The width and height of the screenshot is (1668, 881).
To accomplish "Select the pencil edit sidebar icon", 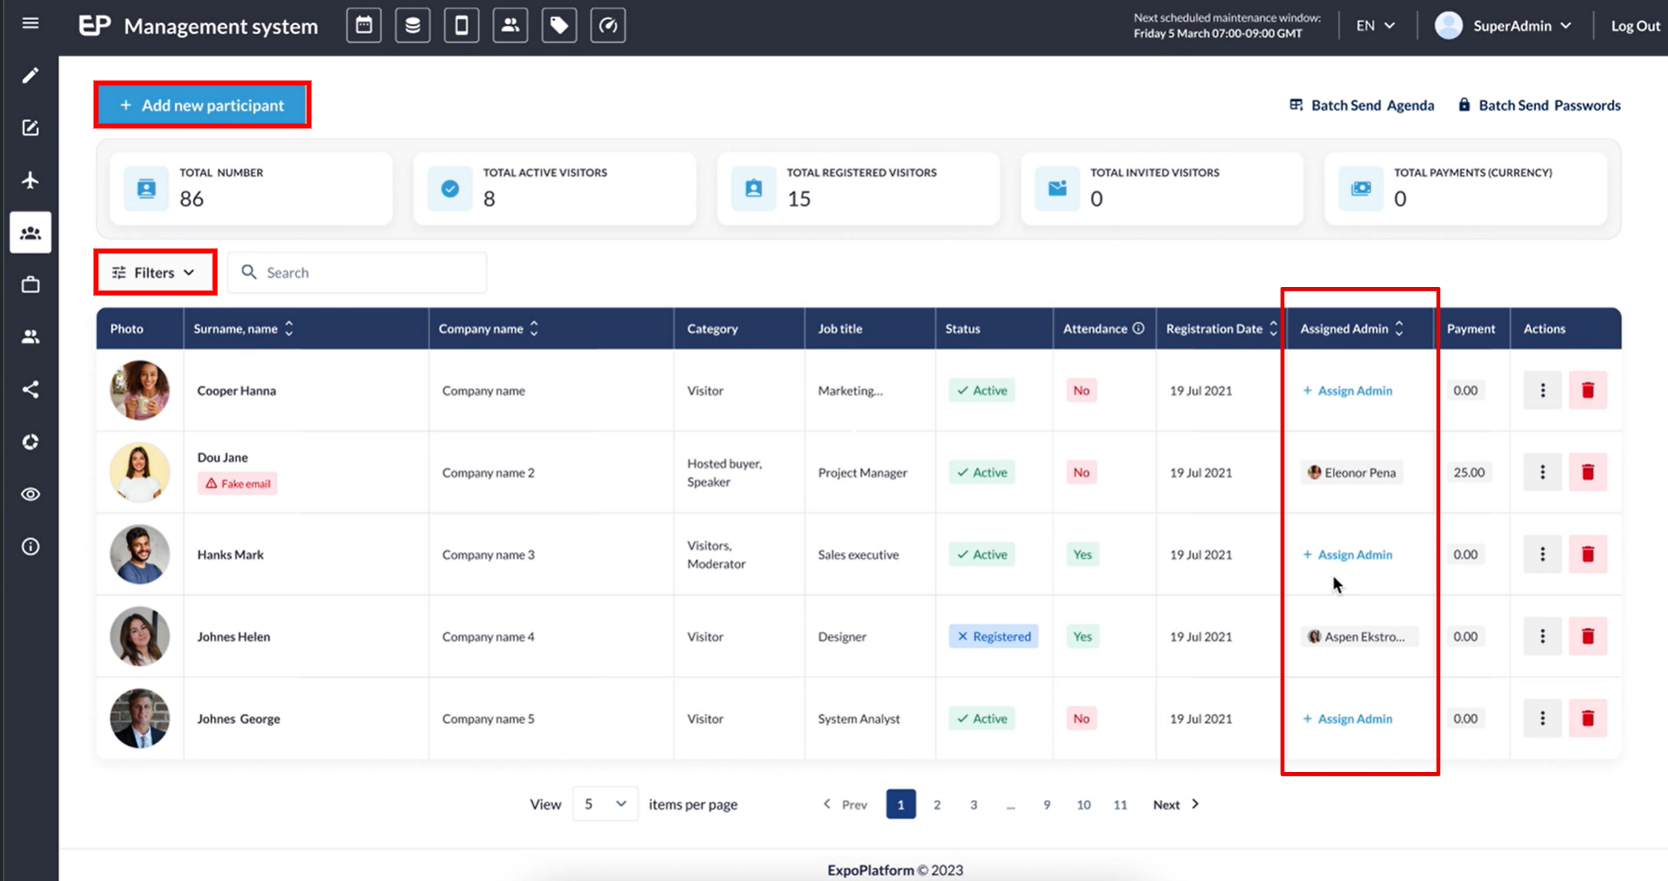I will tap(30, 75).
